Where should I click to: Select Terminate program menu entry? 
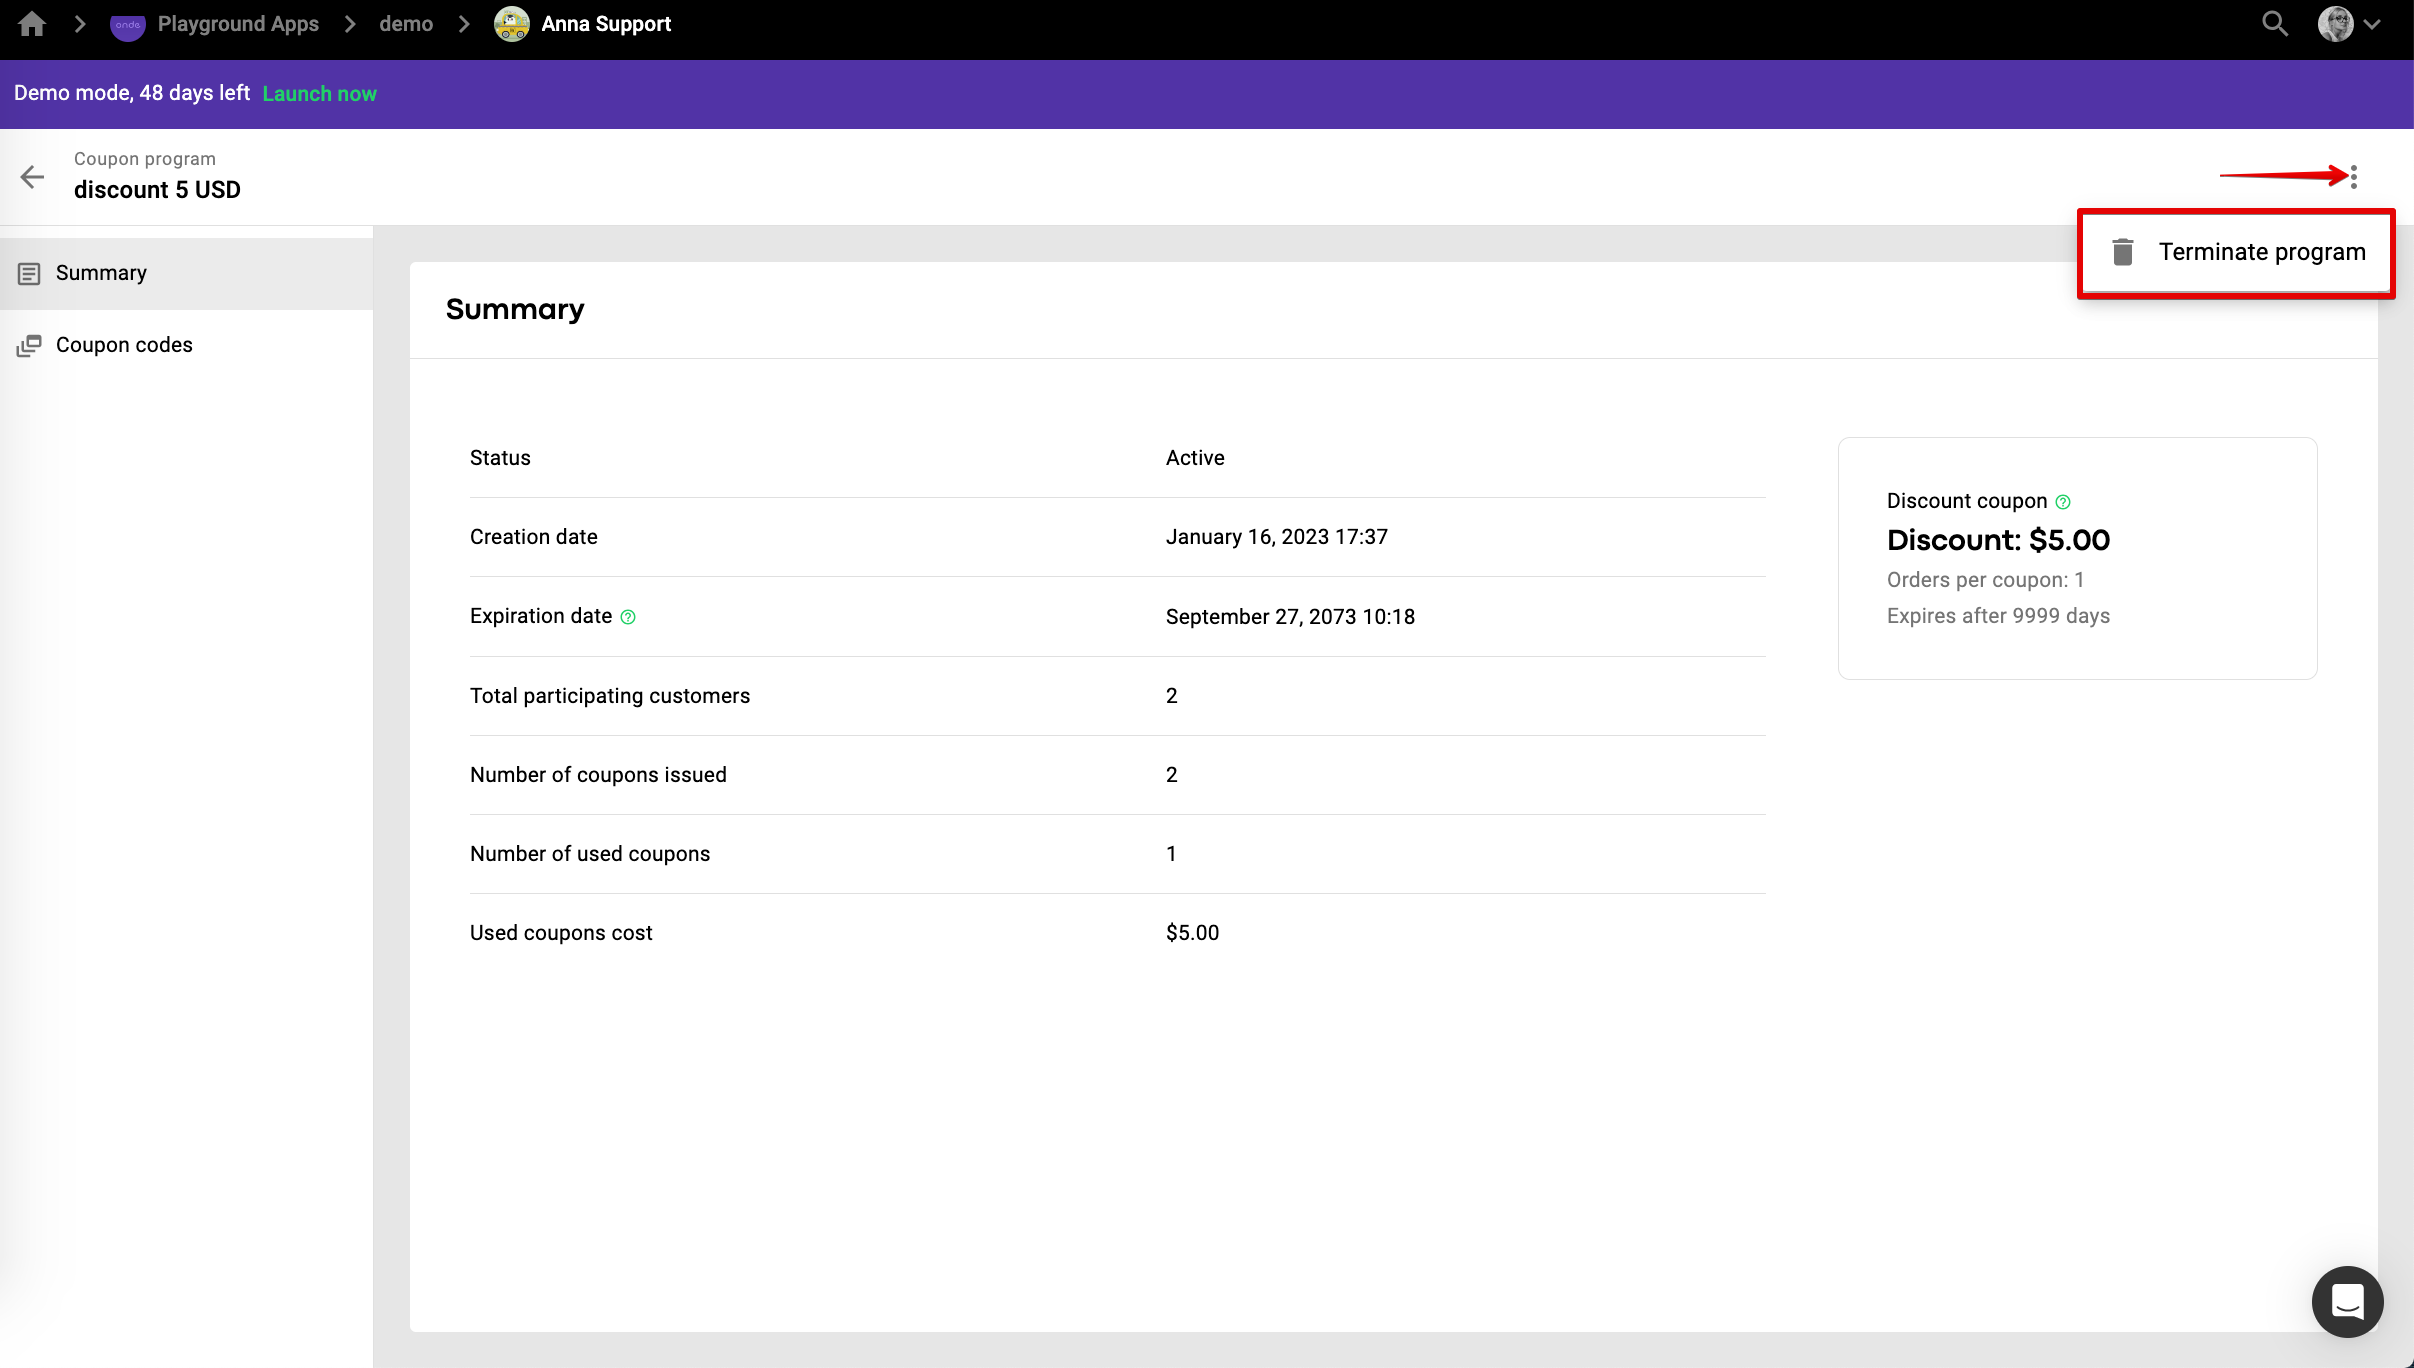click(x=2261, y=252)
